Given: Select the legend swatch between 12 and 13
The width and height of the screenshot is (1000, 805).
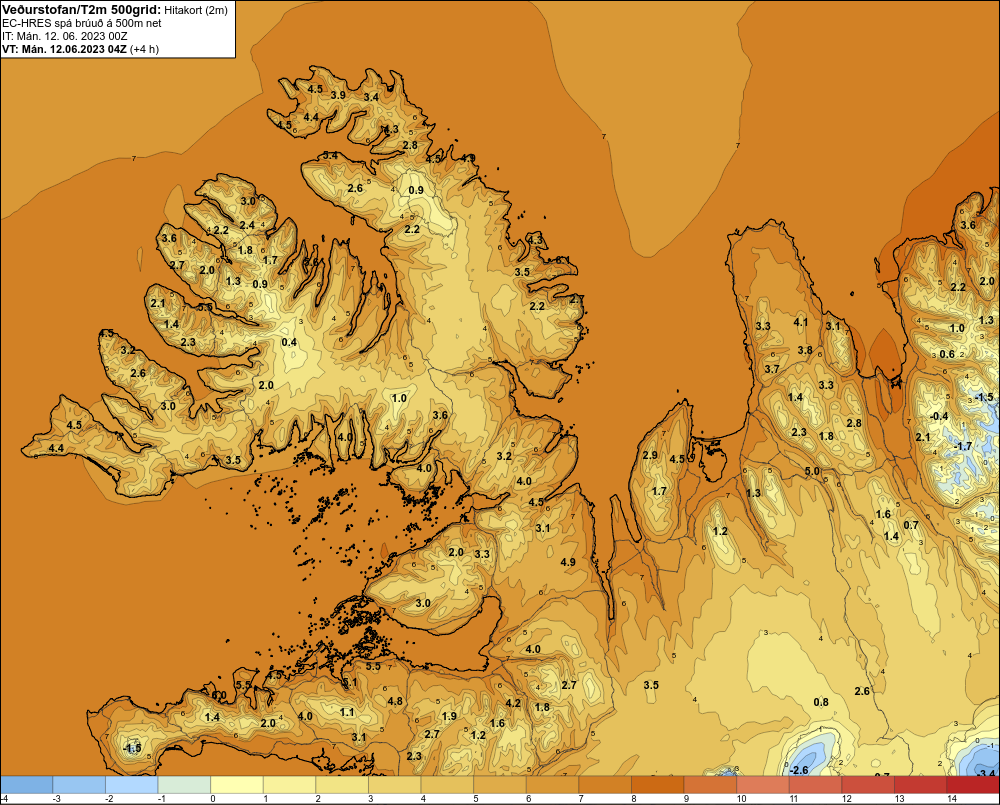Looking at the screenshot, I should point(869,785).
